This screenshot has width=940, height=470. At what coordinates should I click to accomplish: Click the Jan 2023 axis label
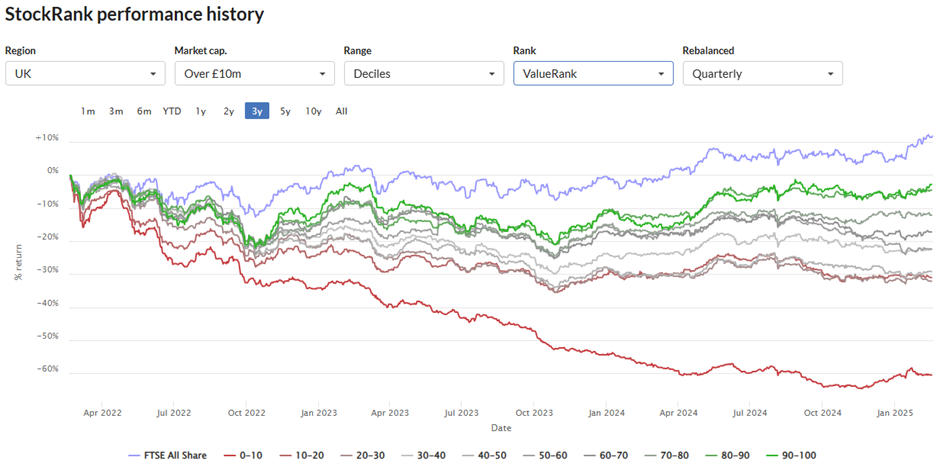point(318,413)
